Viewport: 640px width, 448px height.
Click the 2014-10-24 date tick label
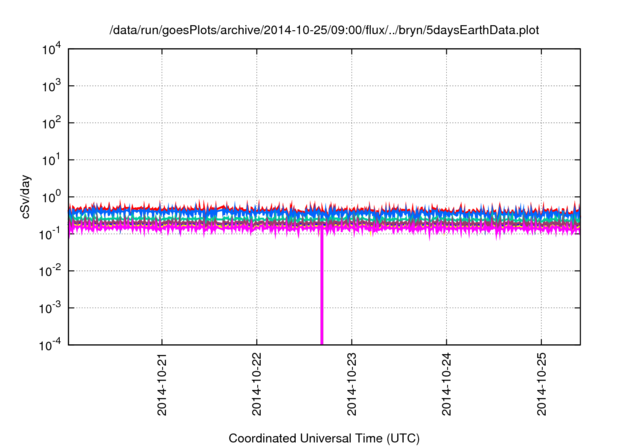coord(447,384)
